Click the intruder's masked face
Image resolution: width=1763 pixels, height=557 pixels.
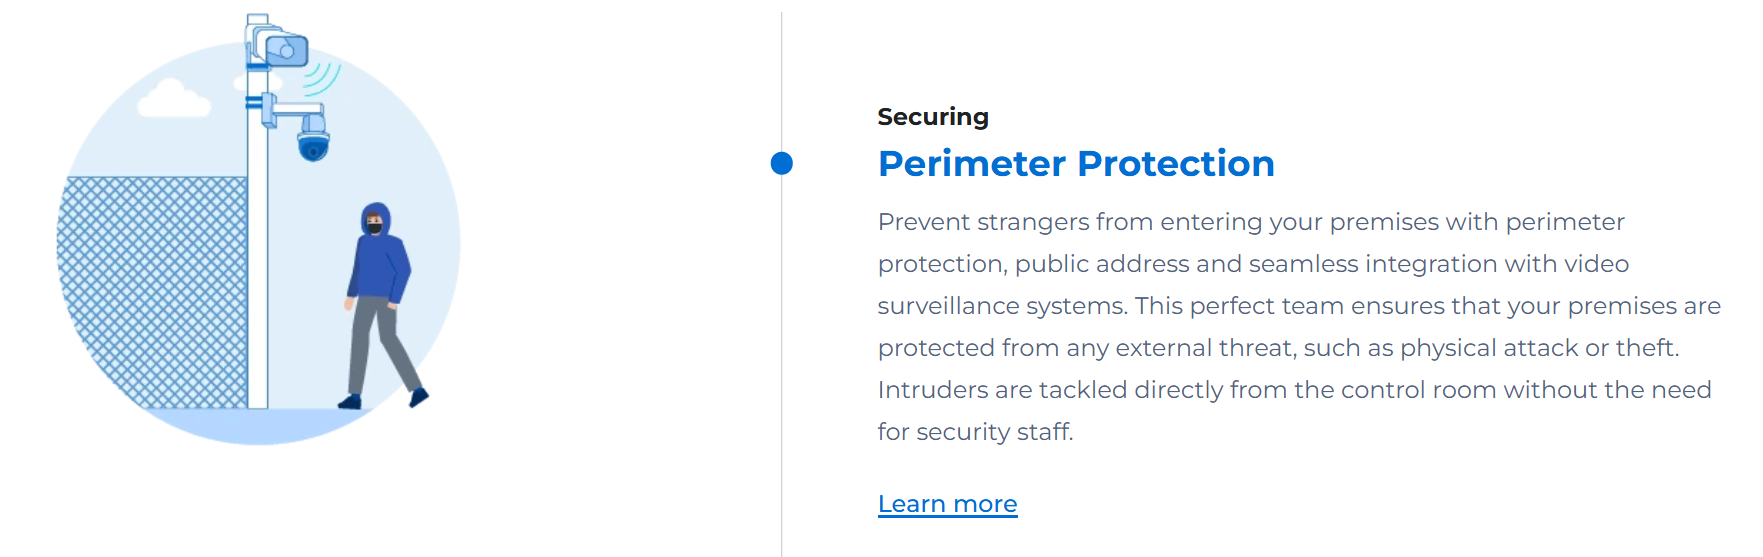coord(374,224)
